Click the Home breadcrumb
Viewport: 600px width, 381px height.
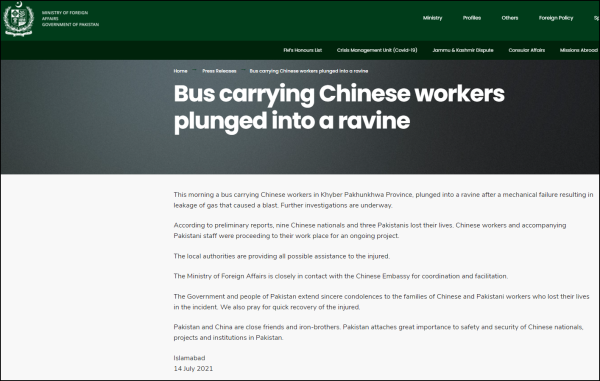pos(180,71)
